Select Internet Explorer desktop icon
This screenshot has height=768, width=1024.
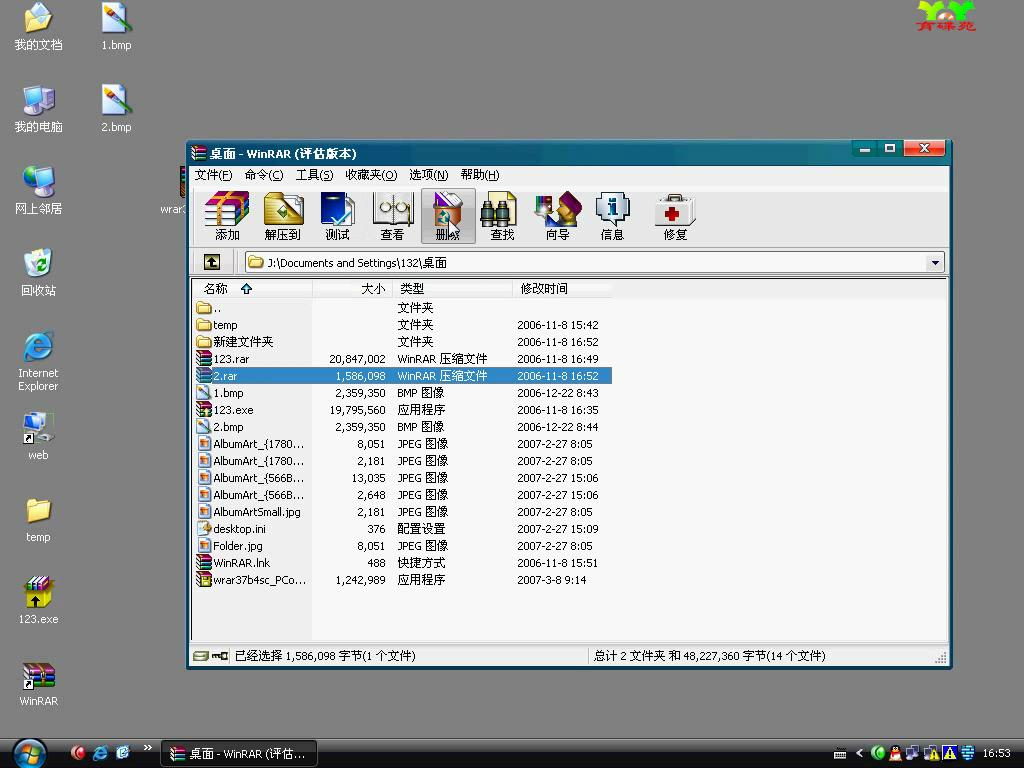click(x=39, y=361)
